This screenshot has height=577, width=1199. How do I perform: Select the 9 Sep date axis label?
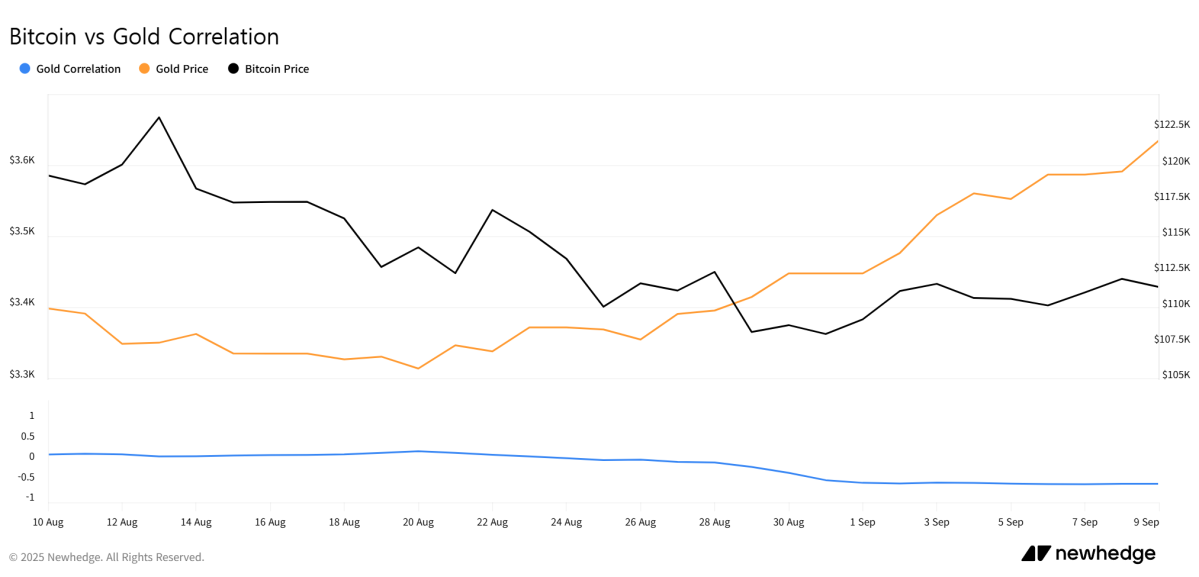tap(1146, 522)
